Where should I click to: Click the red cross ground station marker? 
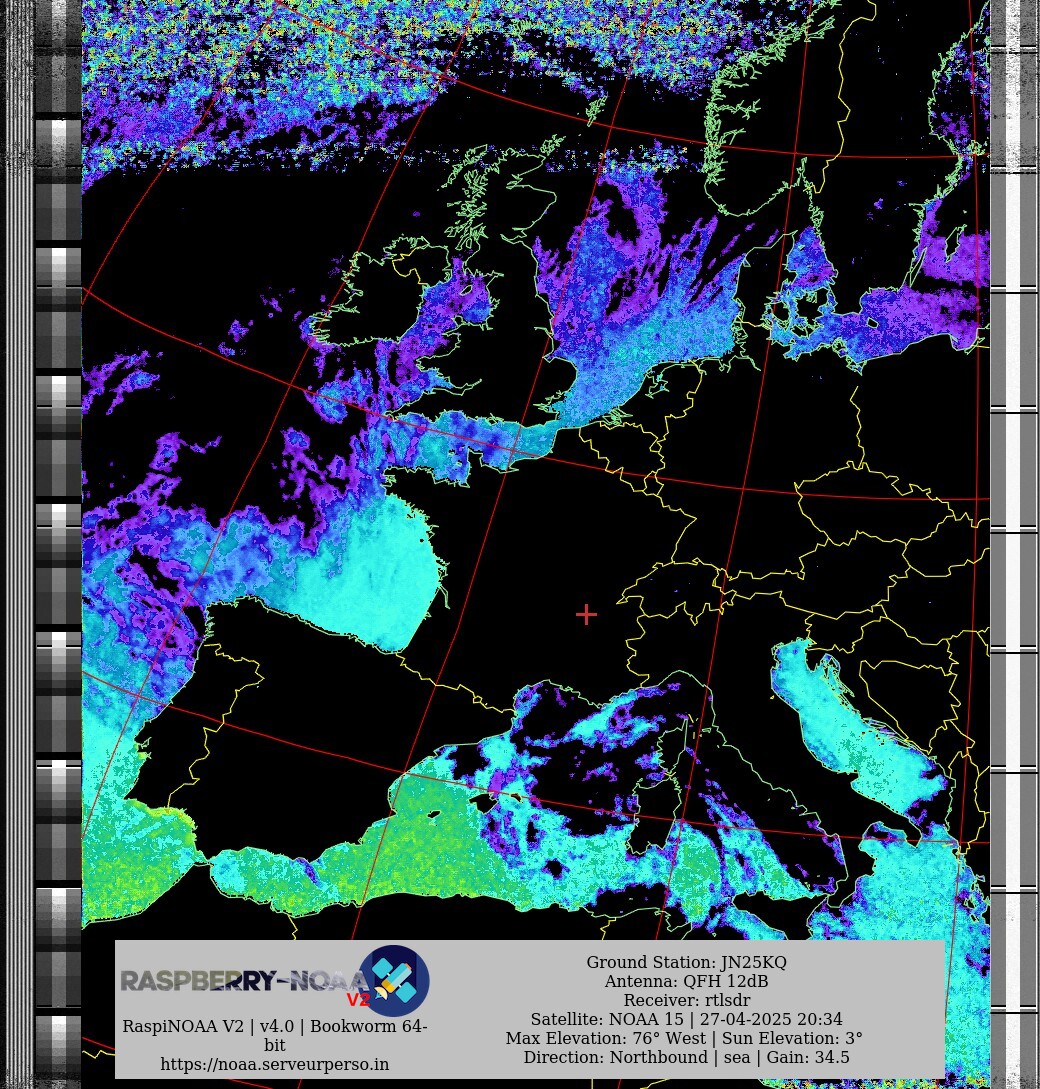pyautogui.click(x=586, y=615)
